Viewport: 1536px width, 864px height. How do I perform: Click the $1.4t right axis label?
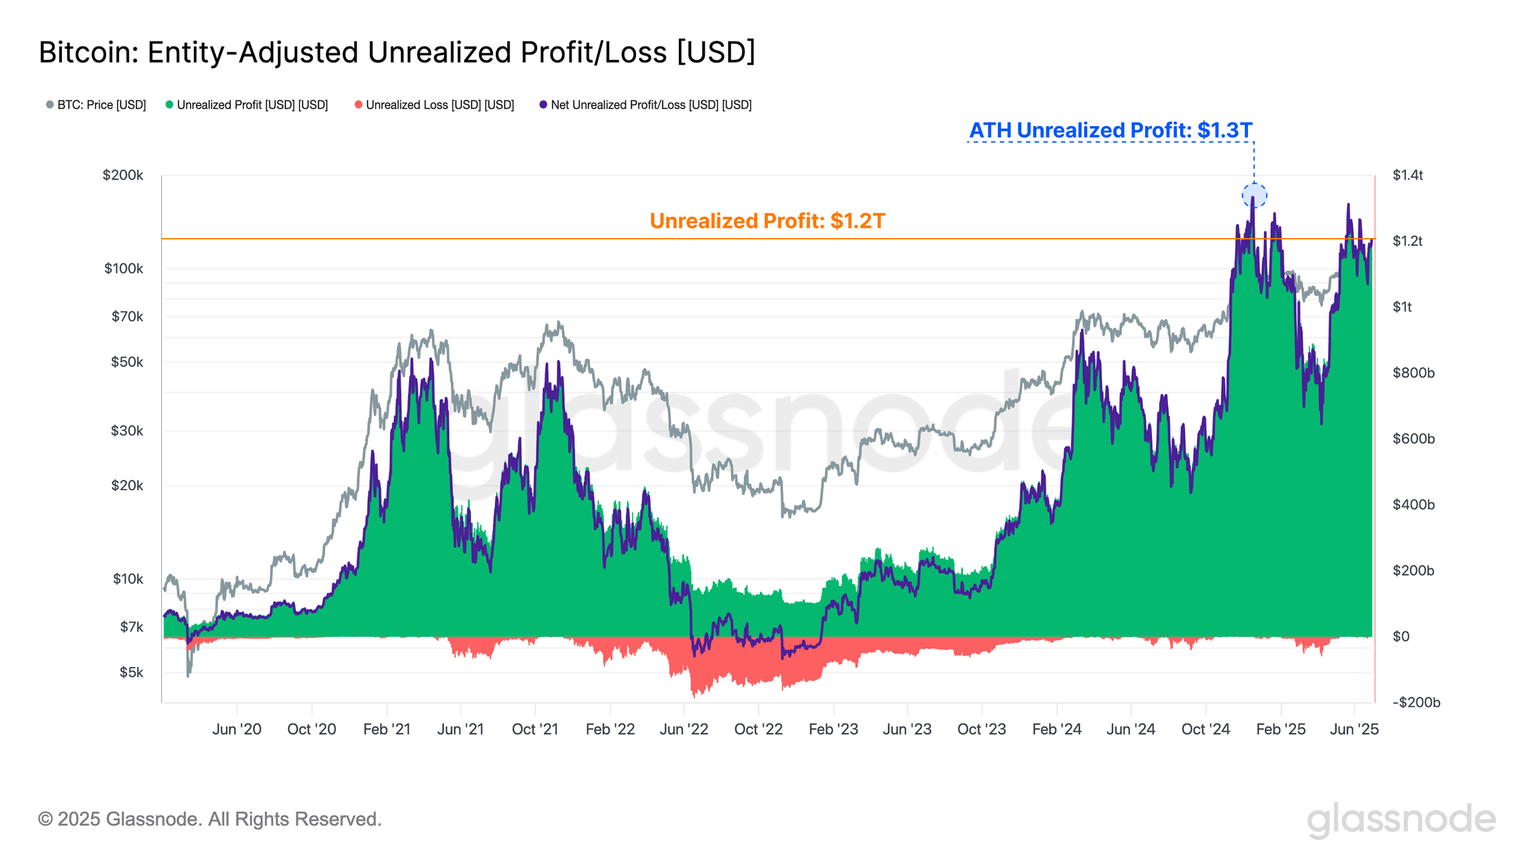(1408, 175)
